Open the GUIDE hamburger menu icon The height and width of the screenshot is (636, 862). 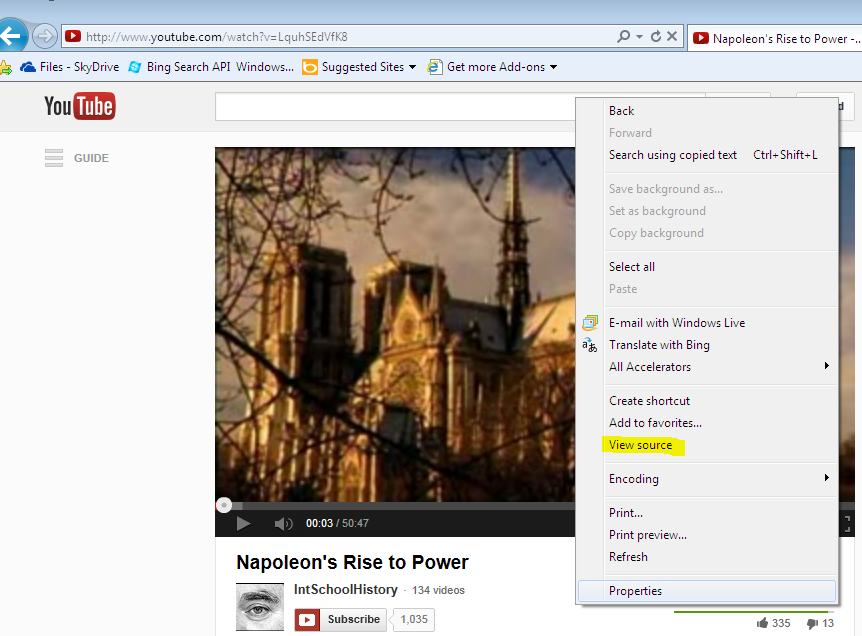[x=54, y=158]
